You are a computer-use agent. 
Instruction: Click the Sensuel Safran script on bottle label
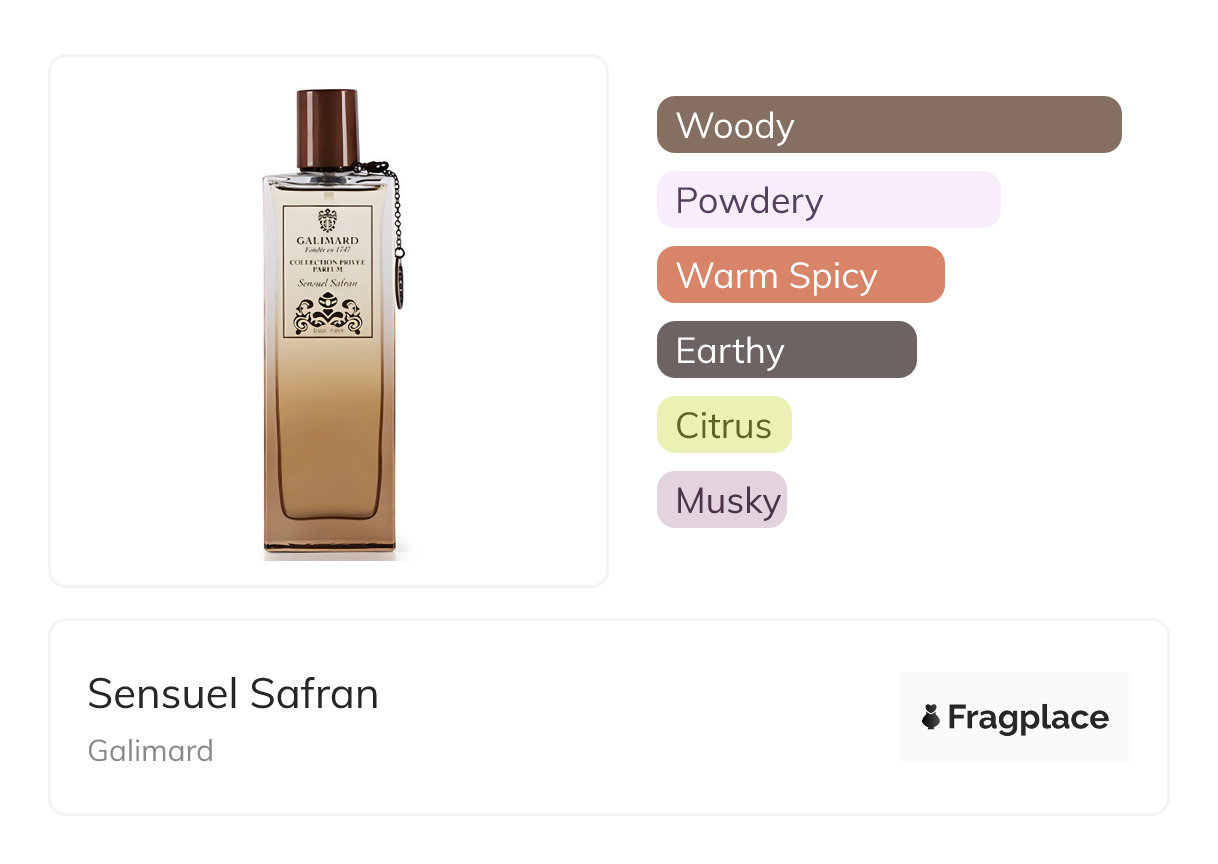pyautogui.click(x=327, y=284)
